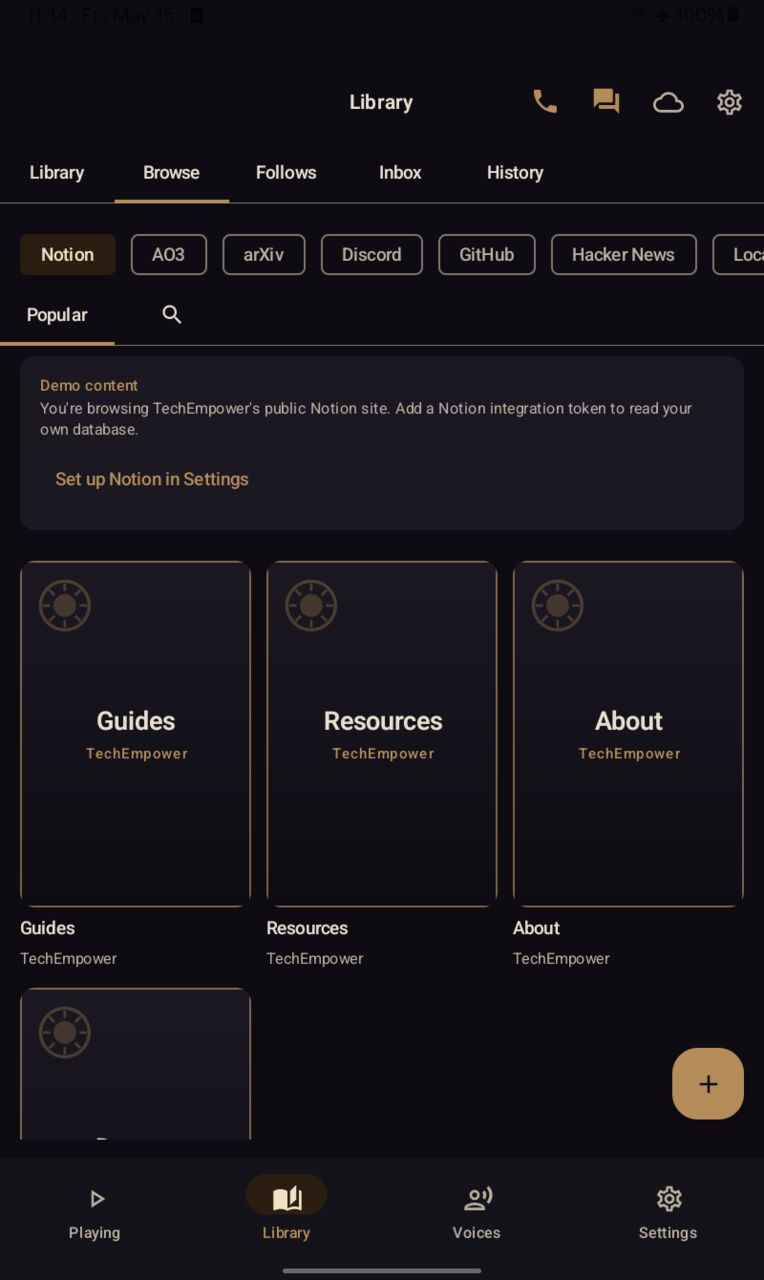Viewport: 764px width, 1280px height.
Task: Open Settings in bottom navigation
Action: pos(668,1213)
